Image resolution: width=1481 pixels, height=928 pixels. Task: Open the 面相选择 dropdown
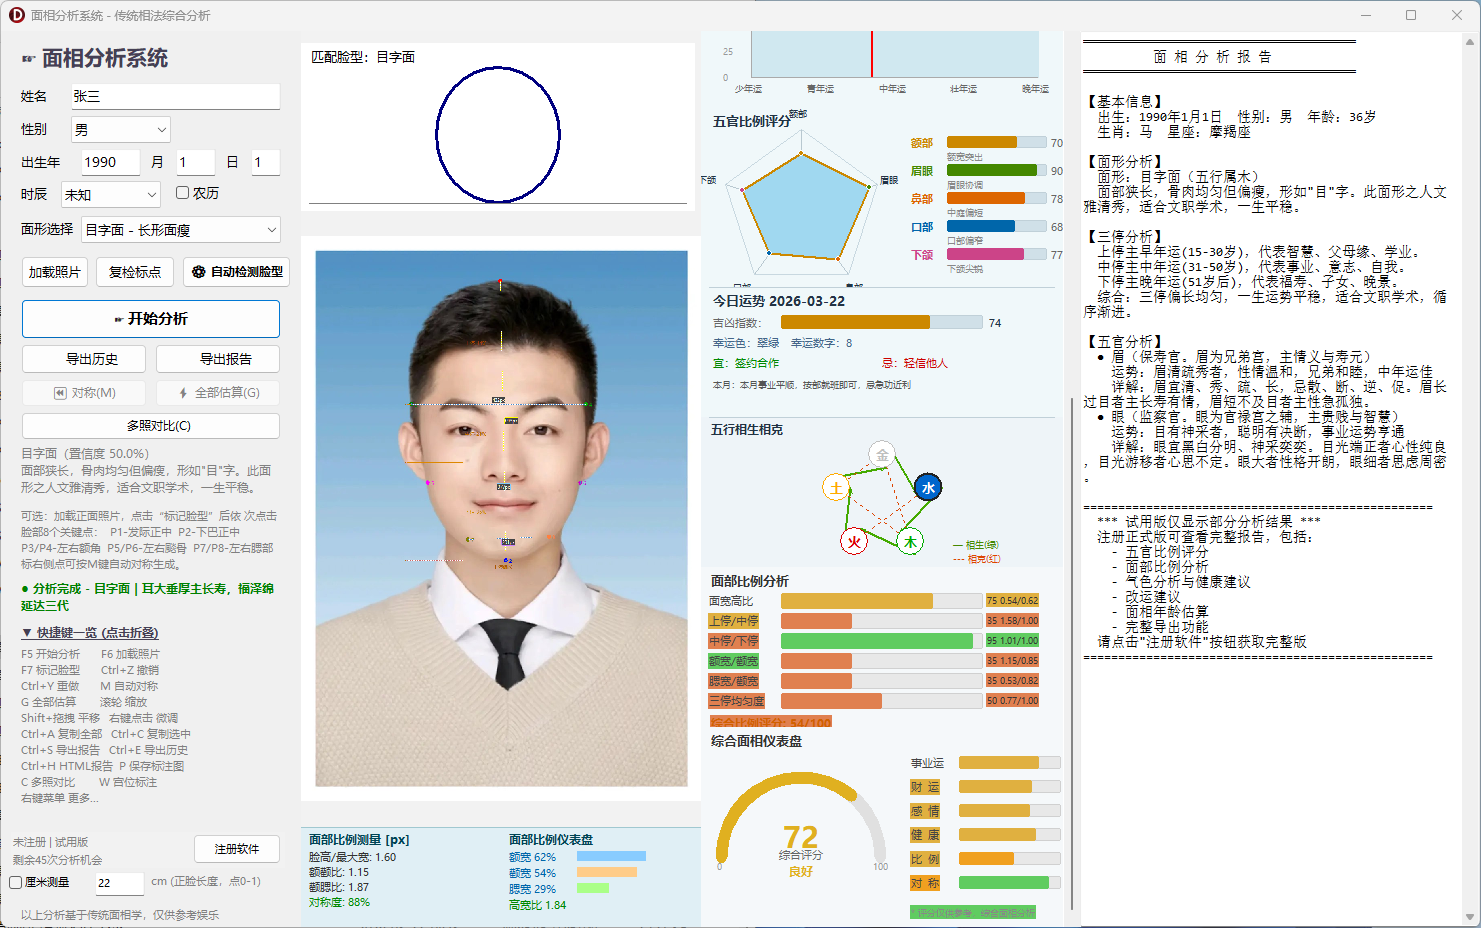(x=179, y=229)
